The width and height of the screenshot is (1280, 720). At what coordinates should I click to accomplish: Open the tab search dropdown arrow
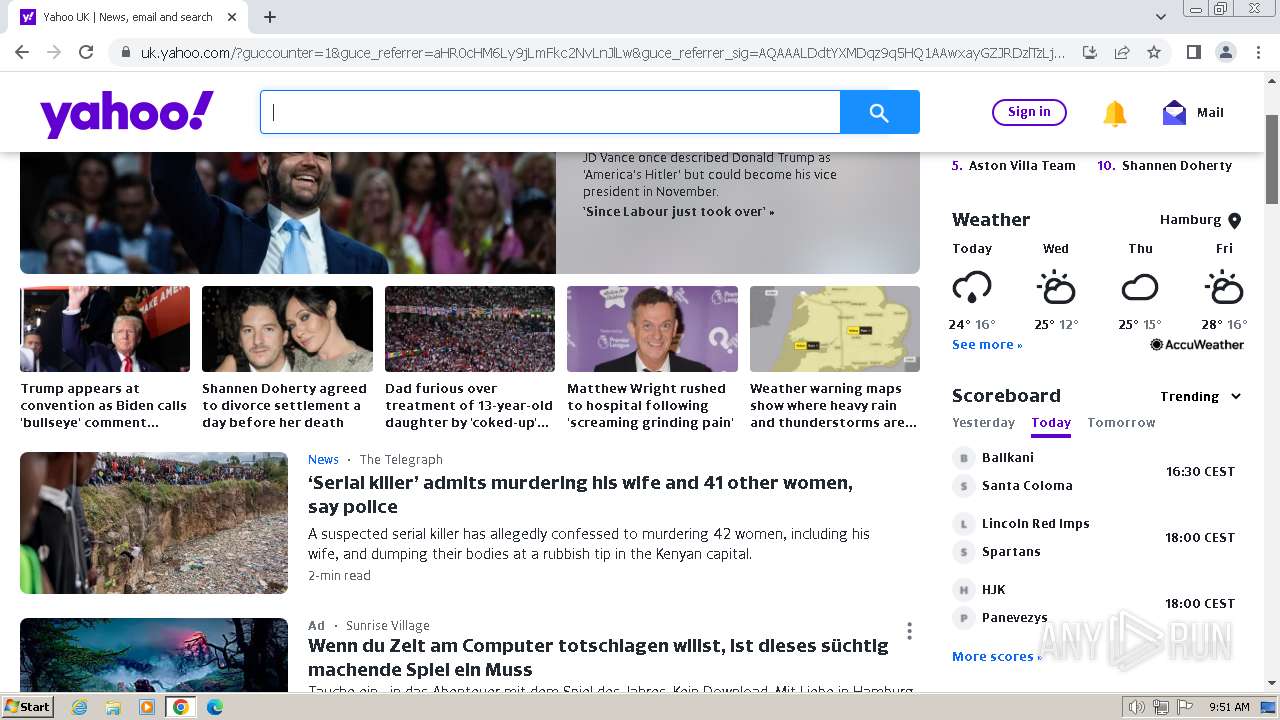1161,17
